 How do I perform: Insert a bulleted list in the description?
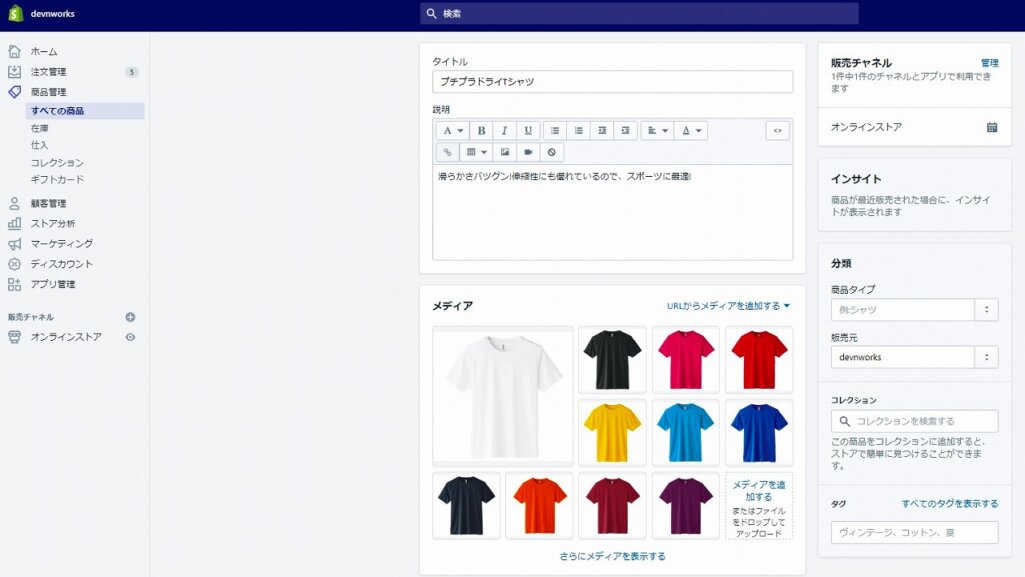pyautogui.click(x=556, y=130)
